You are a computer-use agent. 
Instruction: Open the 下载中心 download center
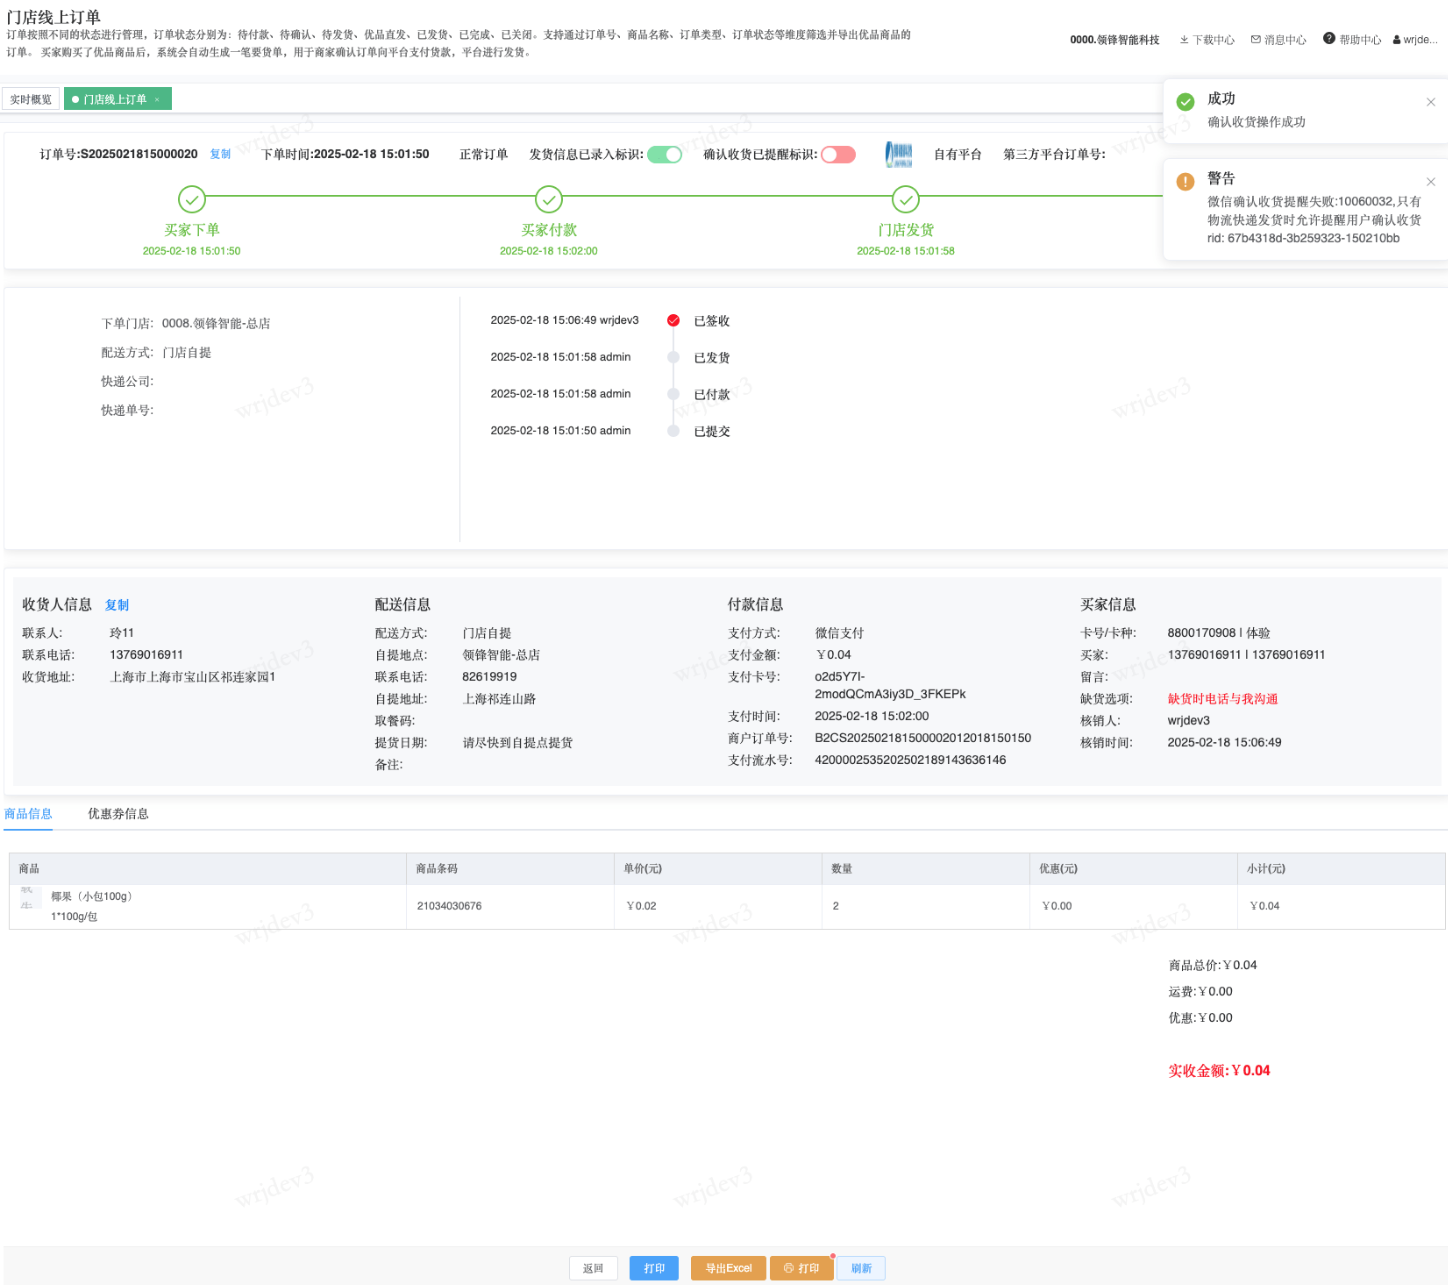tap(1207, 40)
